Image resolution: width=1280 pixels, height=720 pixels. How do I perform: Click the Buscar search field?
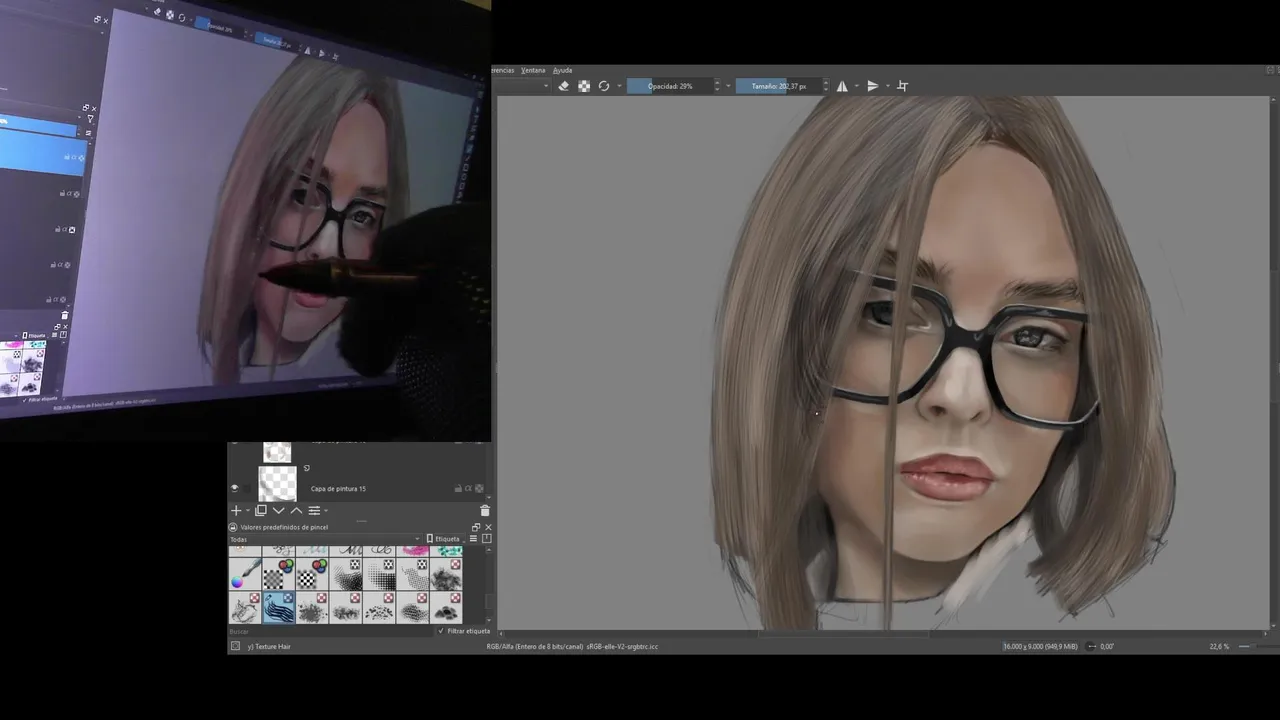pyautogui.click(x=330, y=631)
